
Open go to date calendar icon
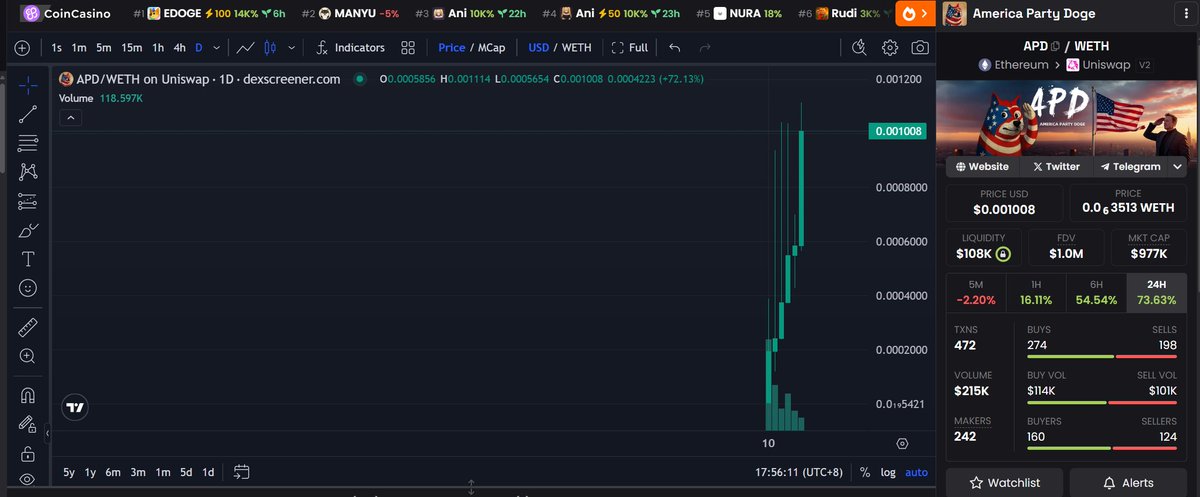pos(241,472)
